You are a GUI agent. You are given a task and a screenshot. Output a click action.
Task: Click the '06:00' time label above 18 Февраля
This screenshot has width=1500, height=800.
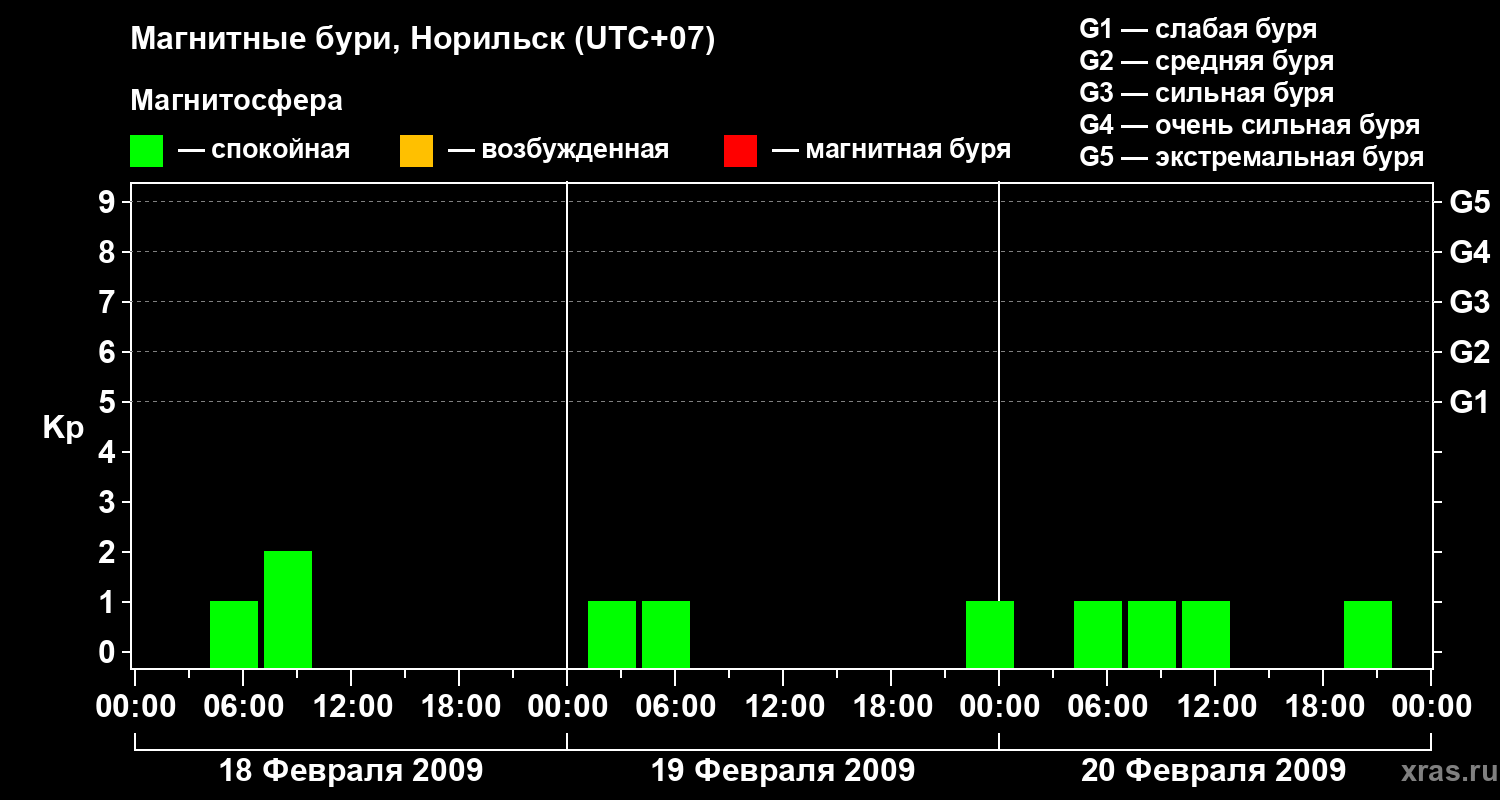pos(243,707)
